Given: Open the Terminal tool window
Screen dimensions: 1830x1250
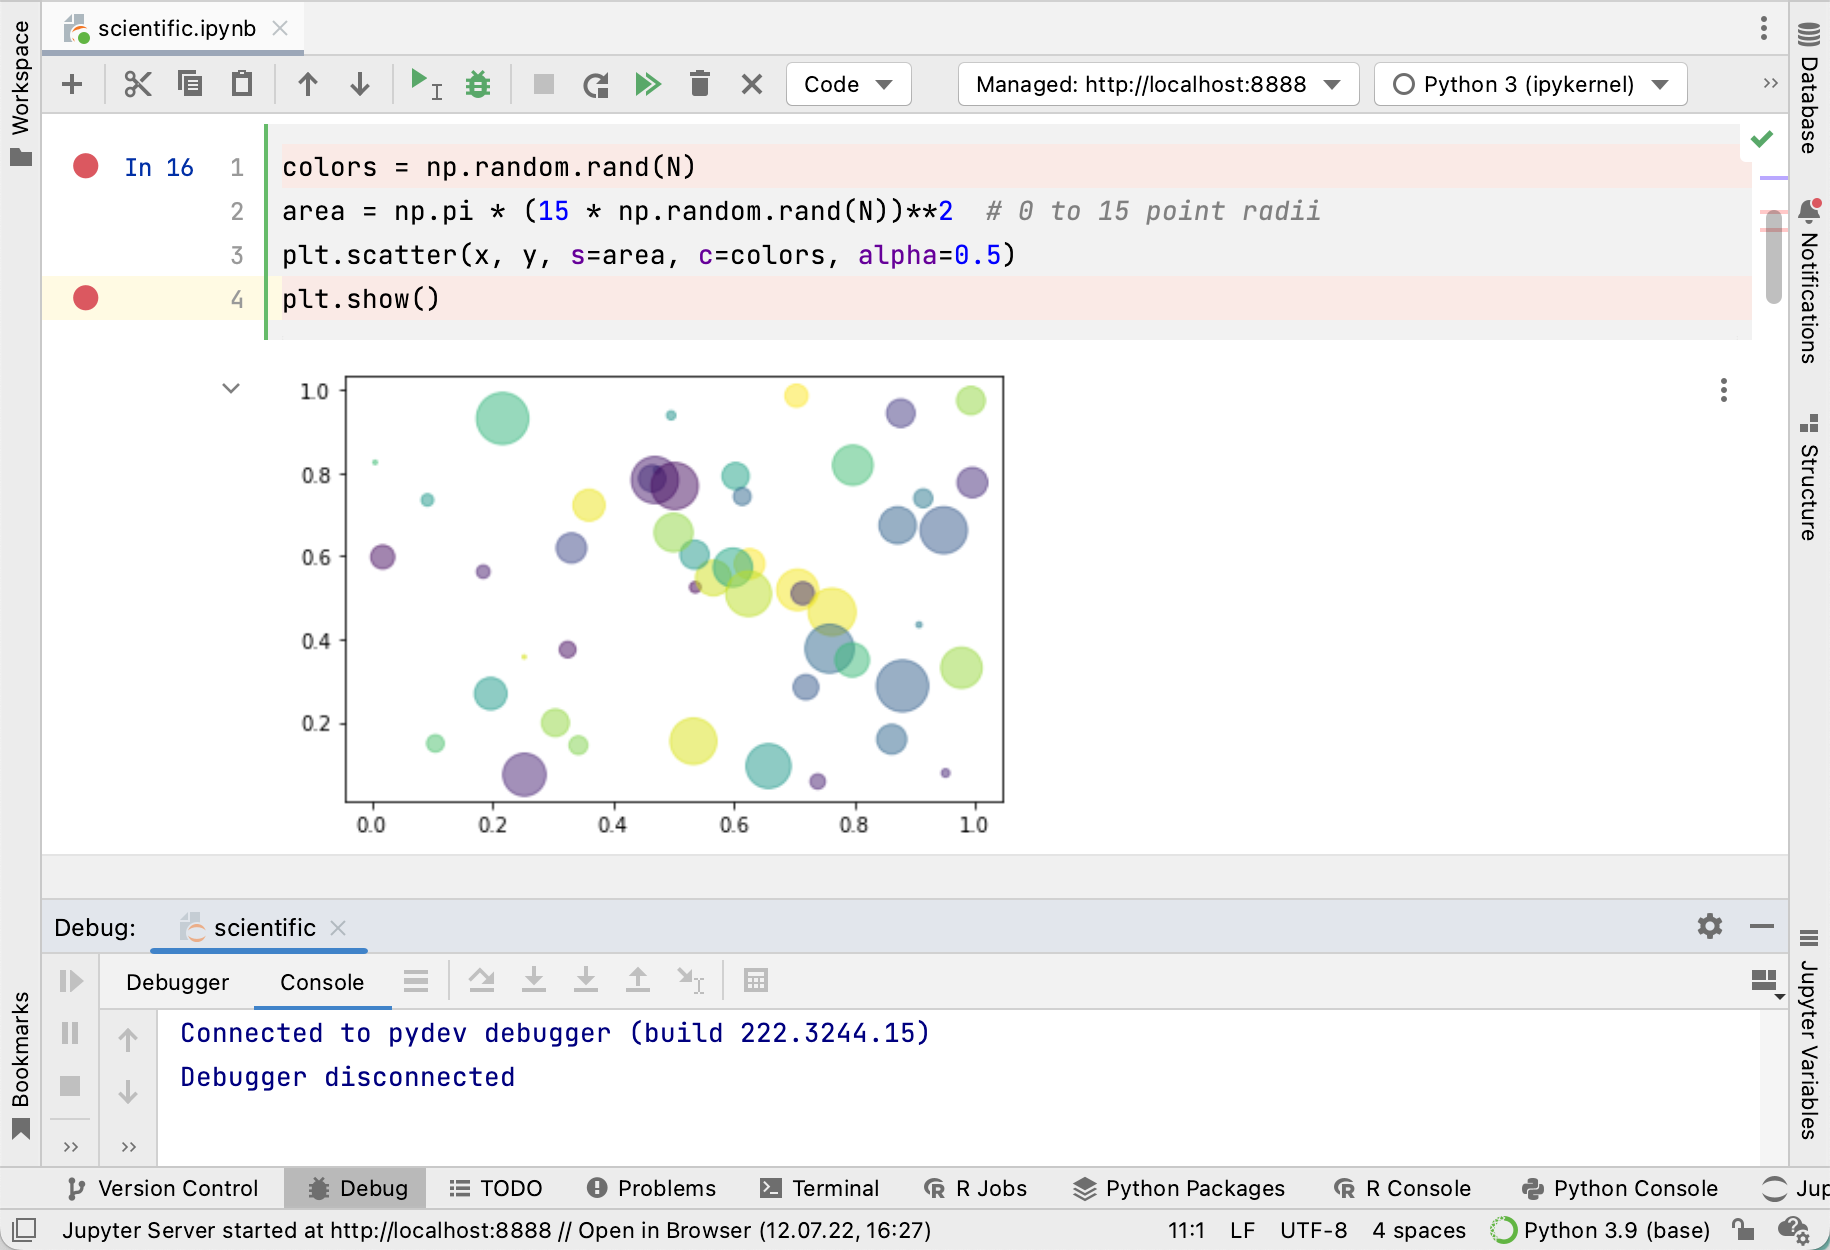Looking at the screenshot, I should point(820,1188).
